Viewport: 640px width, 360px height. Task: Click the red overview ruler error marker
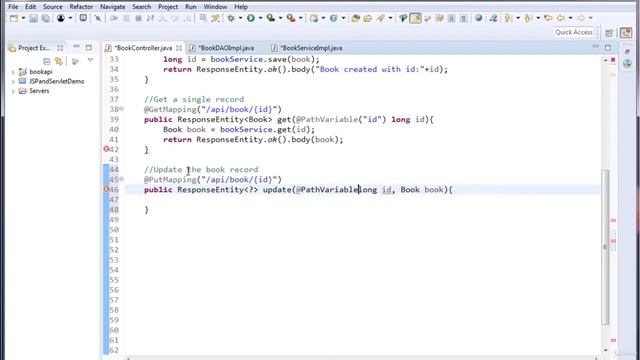[613, 60]
